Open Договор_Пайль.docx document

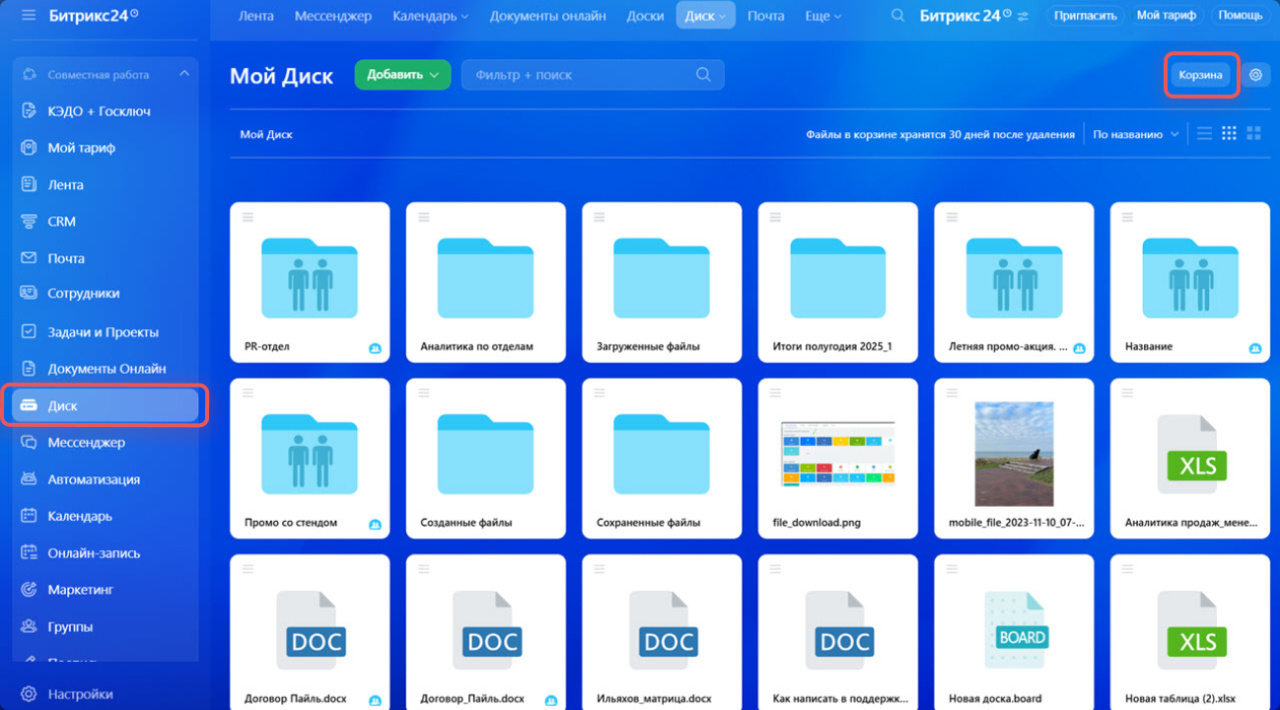[x=486, y=632]
